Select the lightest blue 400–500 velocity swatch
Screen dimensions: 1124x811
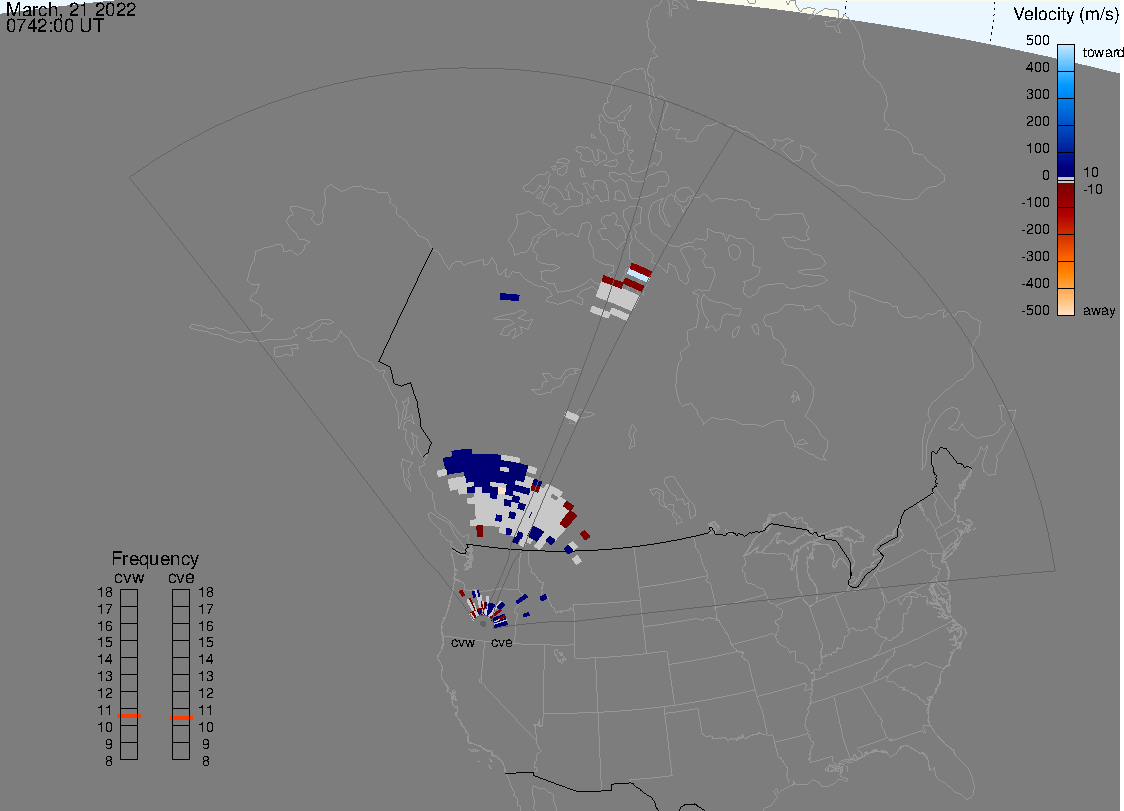pos(1066,57)
